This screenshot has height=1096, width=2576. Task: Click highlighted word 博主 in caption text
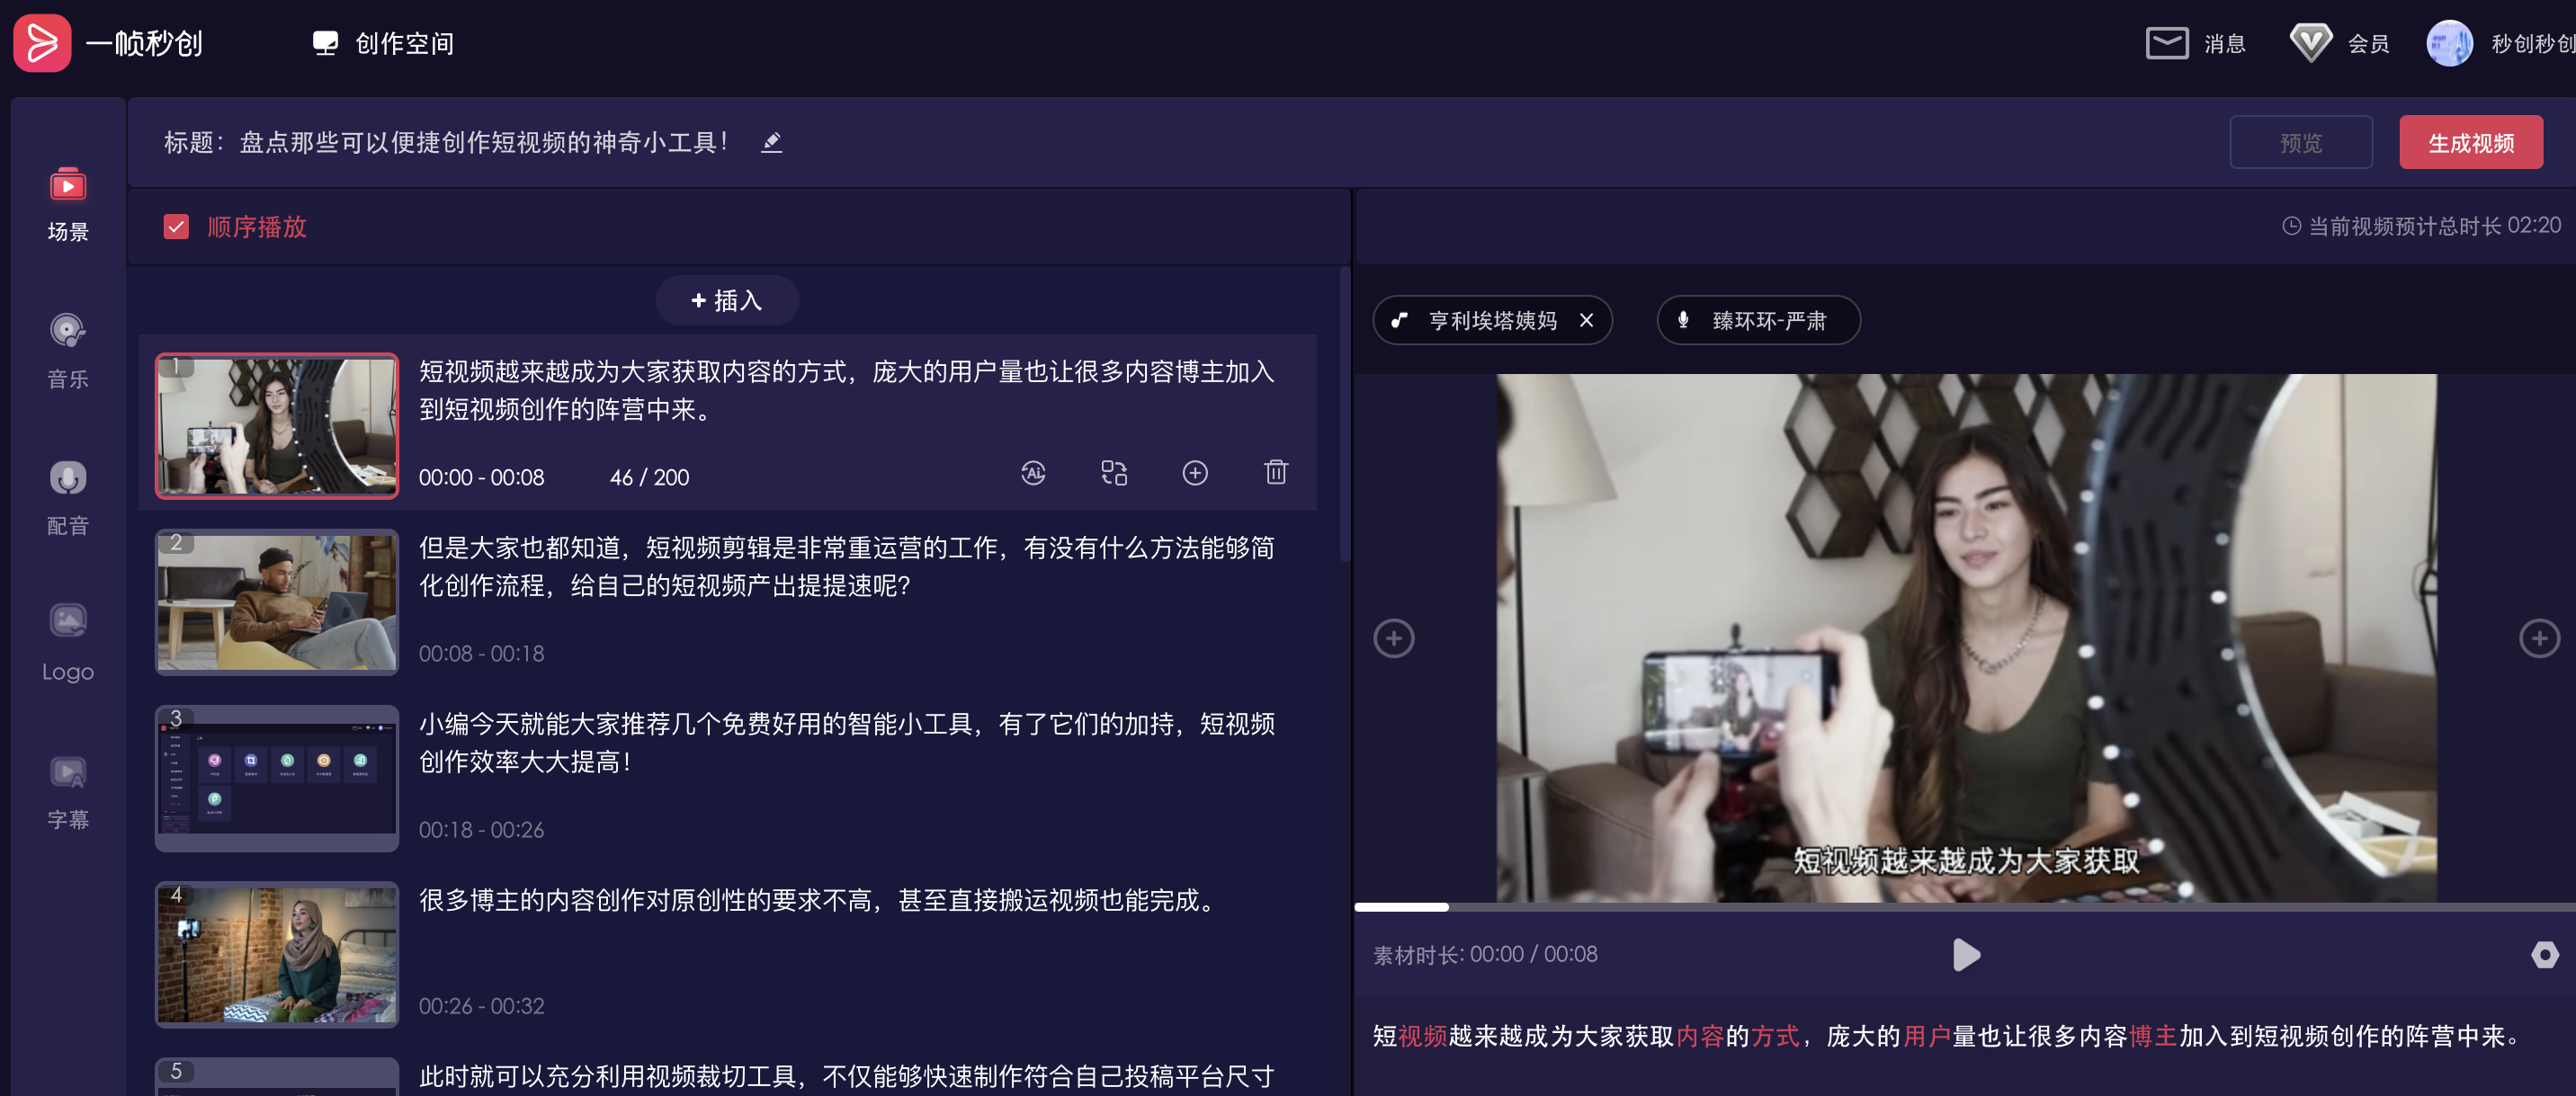2153,1037
